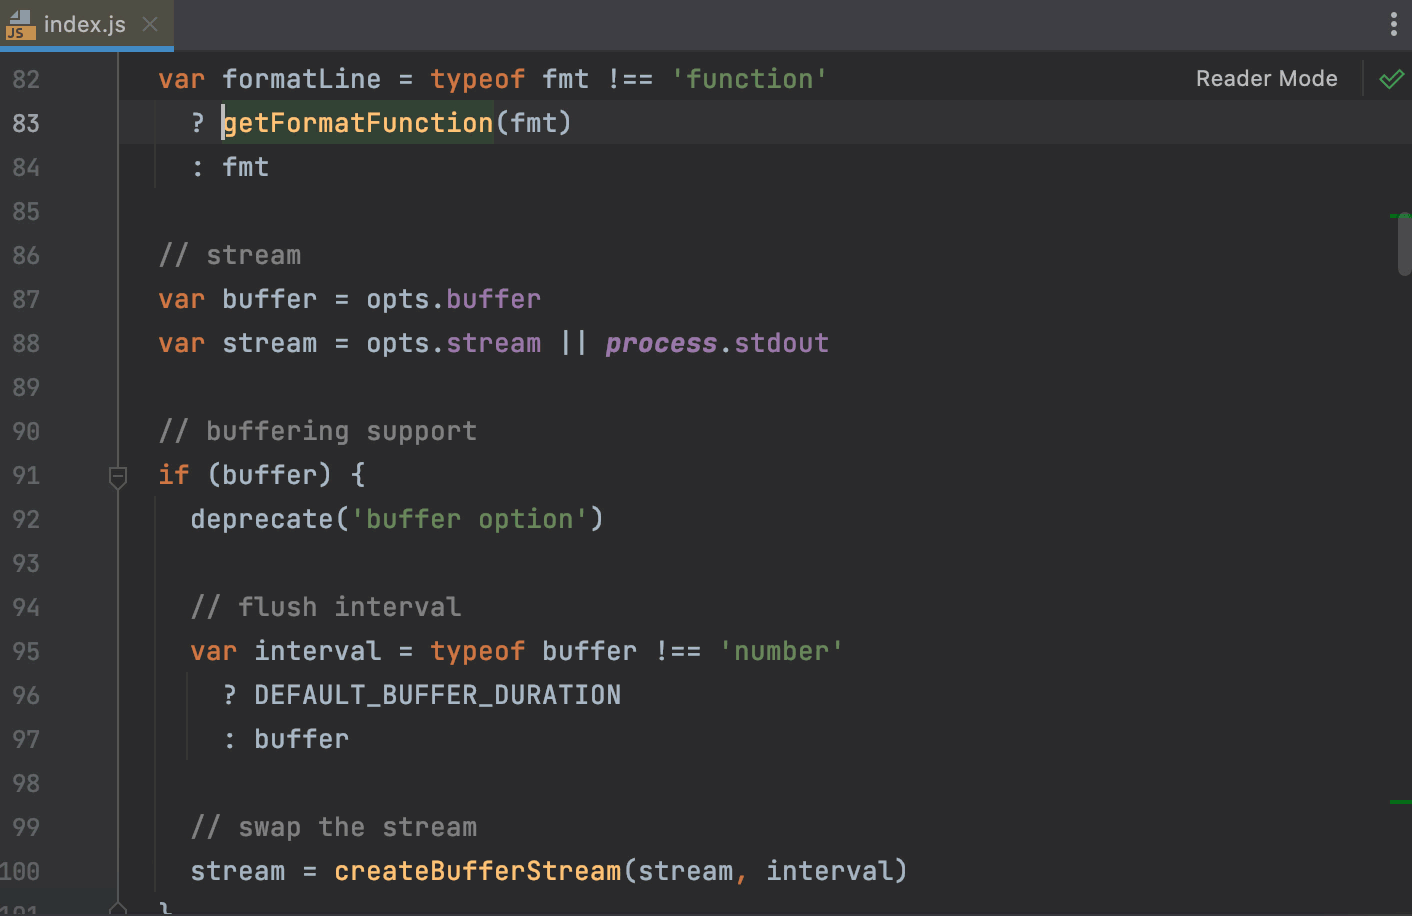
Task: Click createBufferStream on line 100
Action: point(477,870)
